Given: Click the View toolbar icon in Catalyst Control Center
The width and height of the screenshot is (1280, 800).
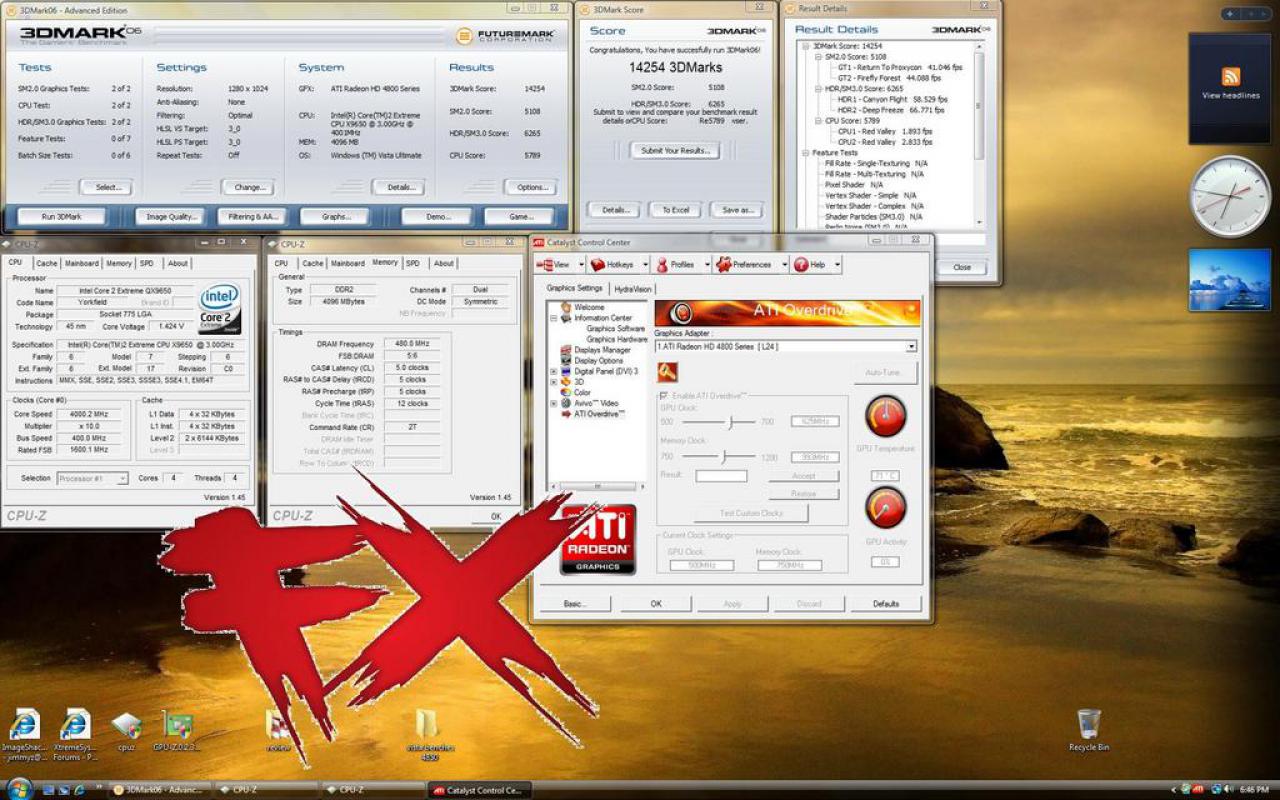Looking at the screenshot, I should coord(544,265).
